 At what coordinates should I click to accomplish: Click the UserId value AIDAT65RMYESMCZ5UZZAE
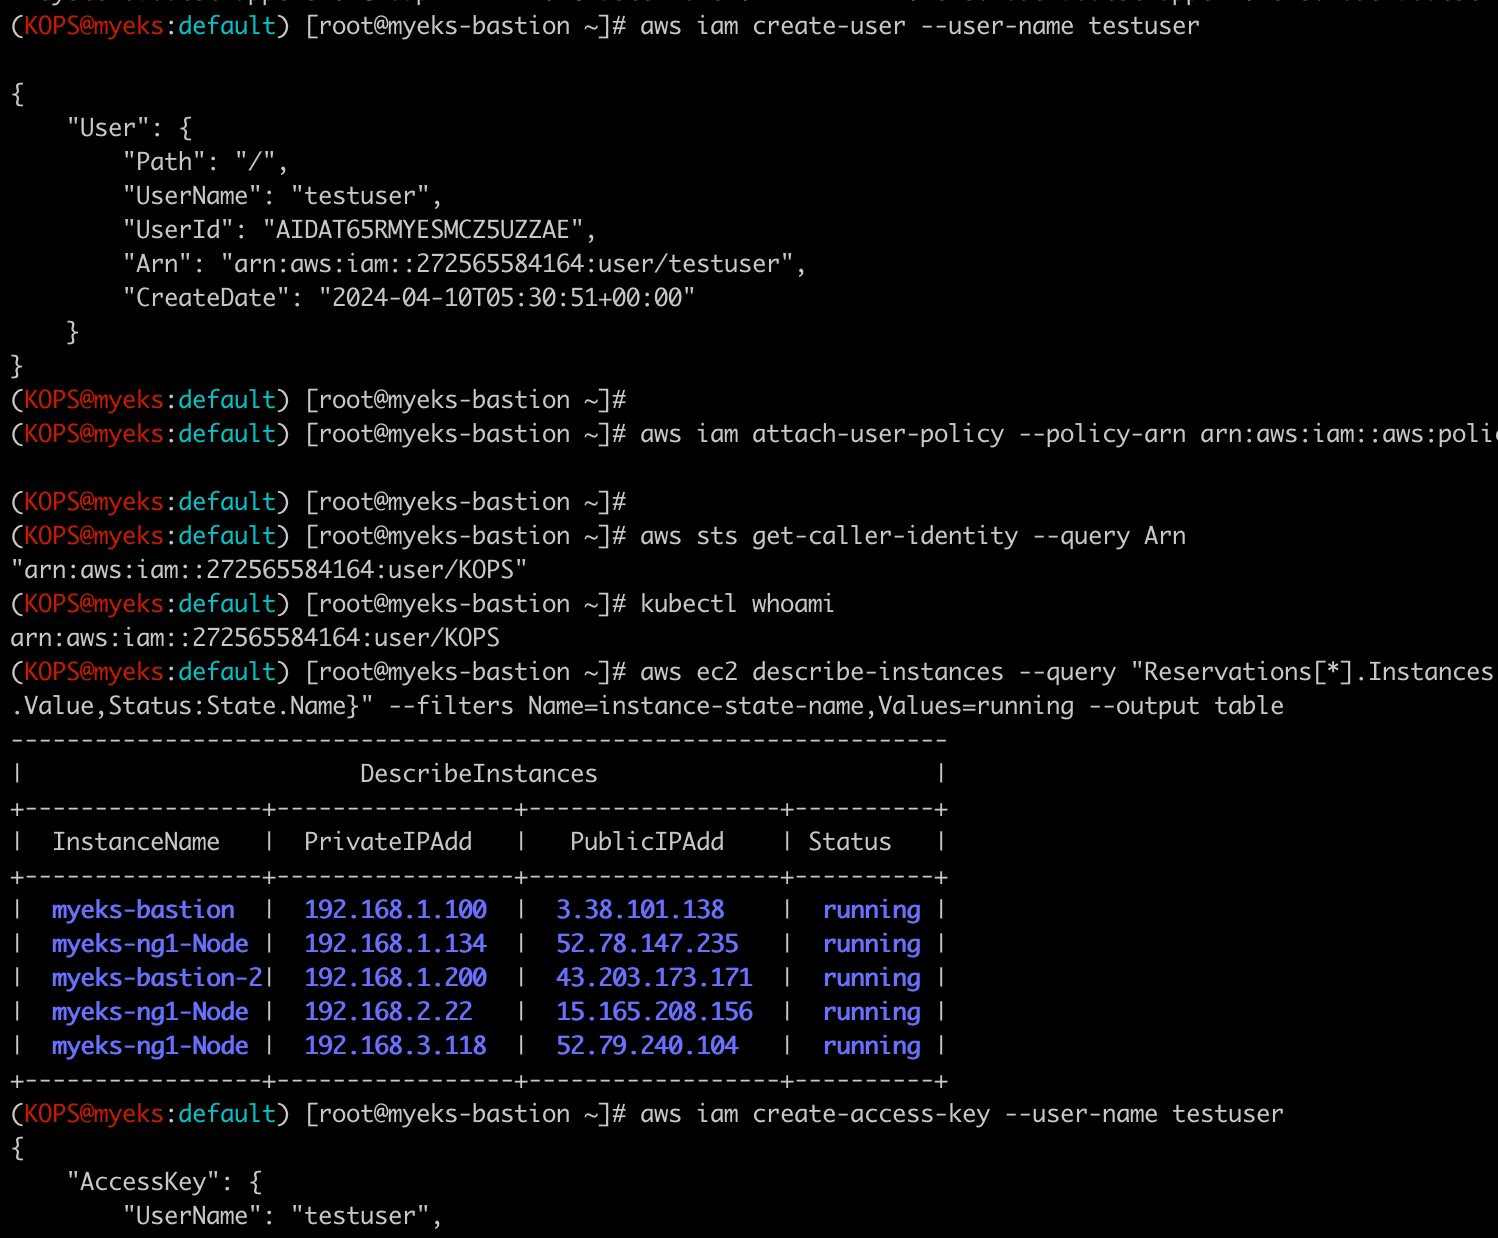[422, 230]
